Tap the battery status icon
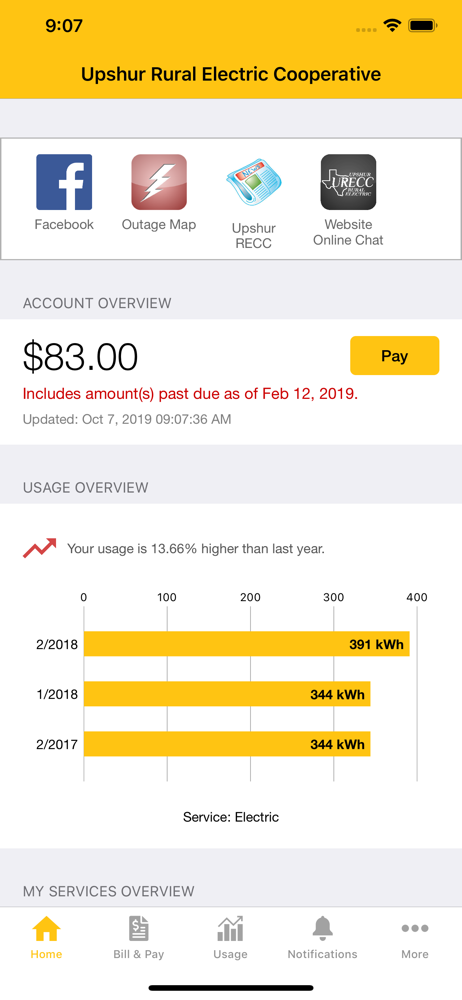 [422, 26]
